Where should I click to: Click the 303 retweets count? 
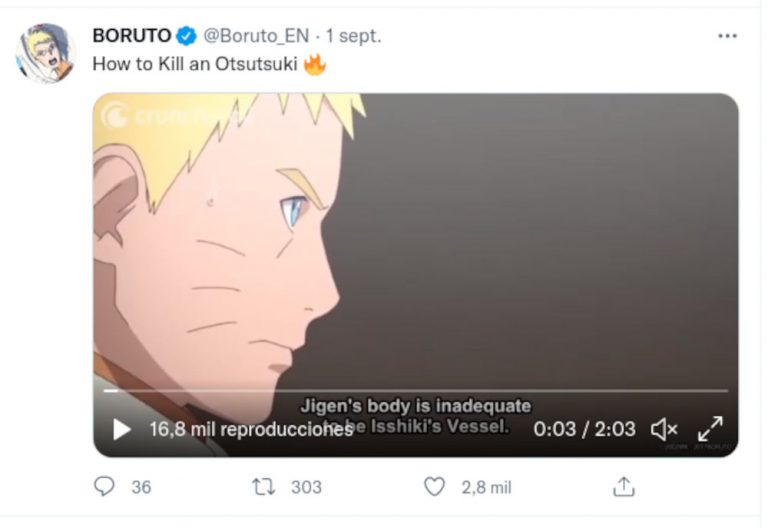306,487
